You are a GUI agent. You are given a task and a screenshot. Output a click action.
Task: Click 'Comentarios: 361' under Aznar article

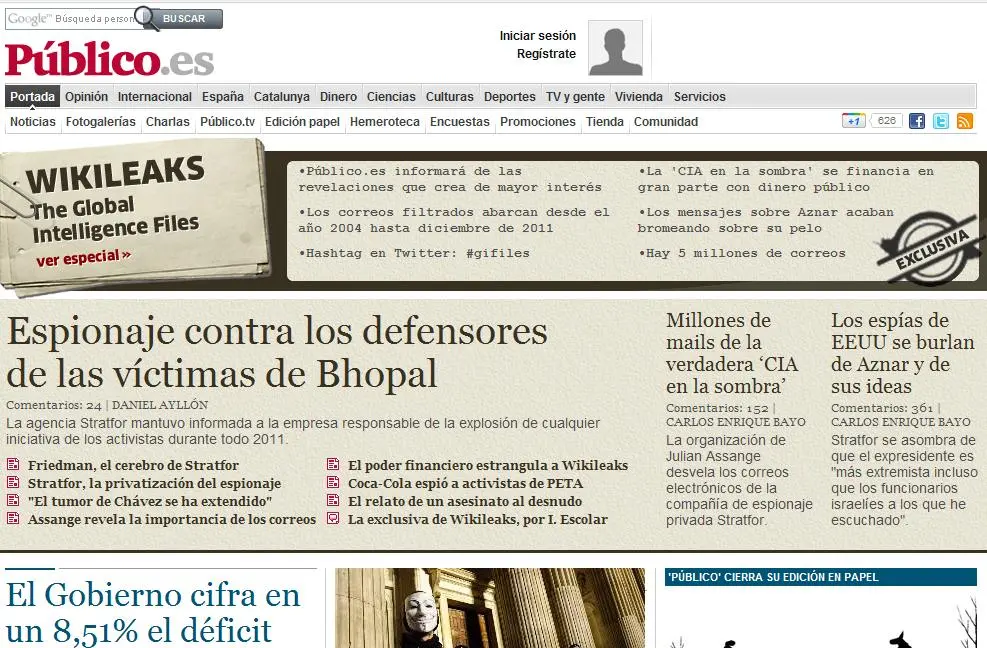[x=881, y=408]
